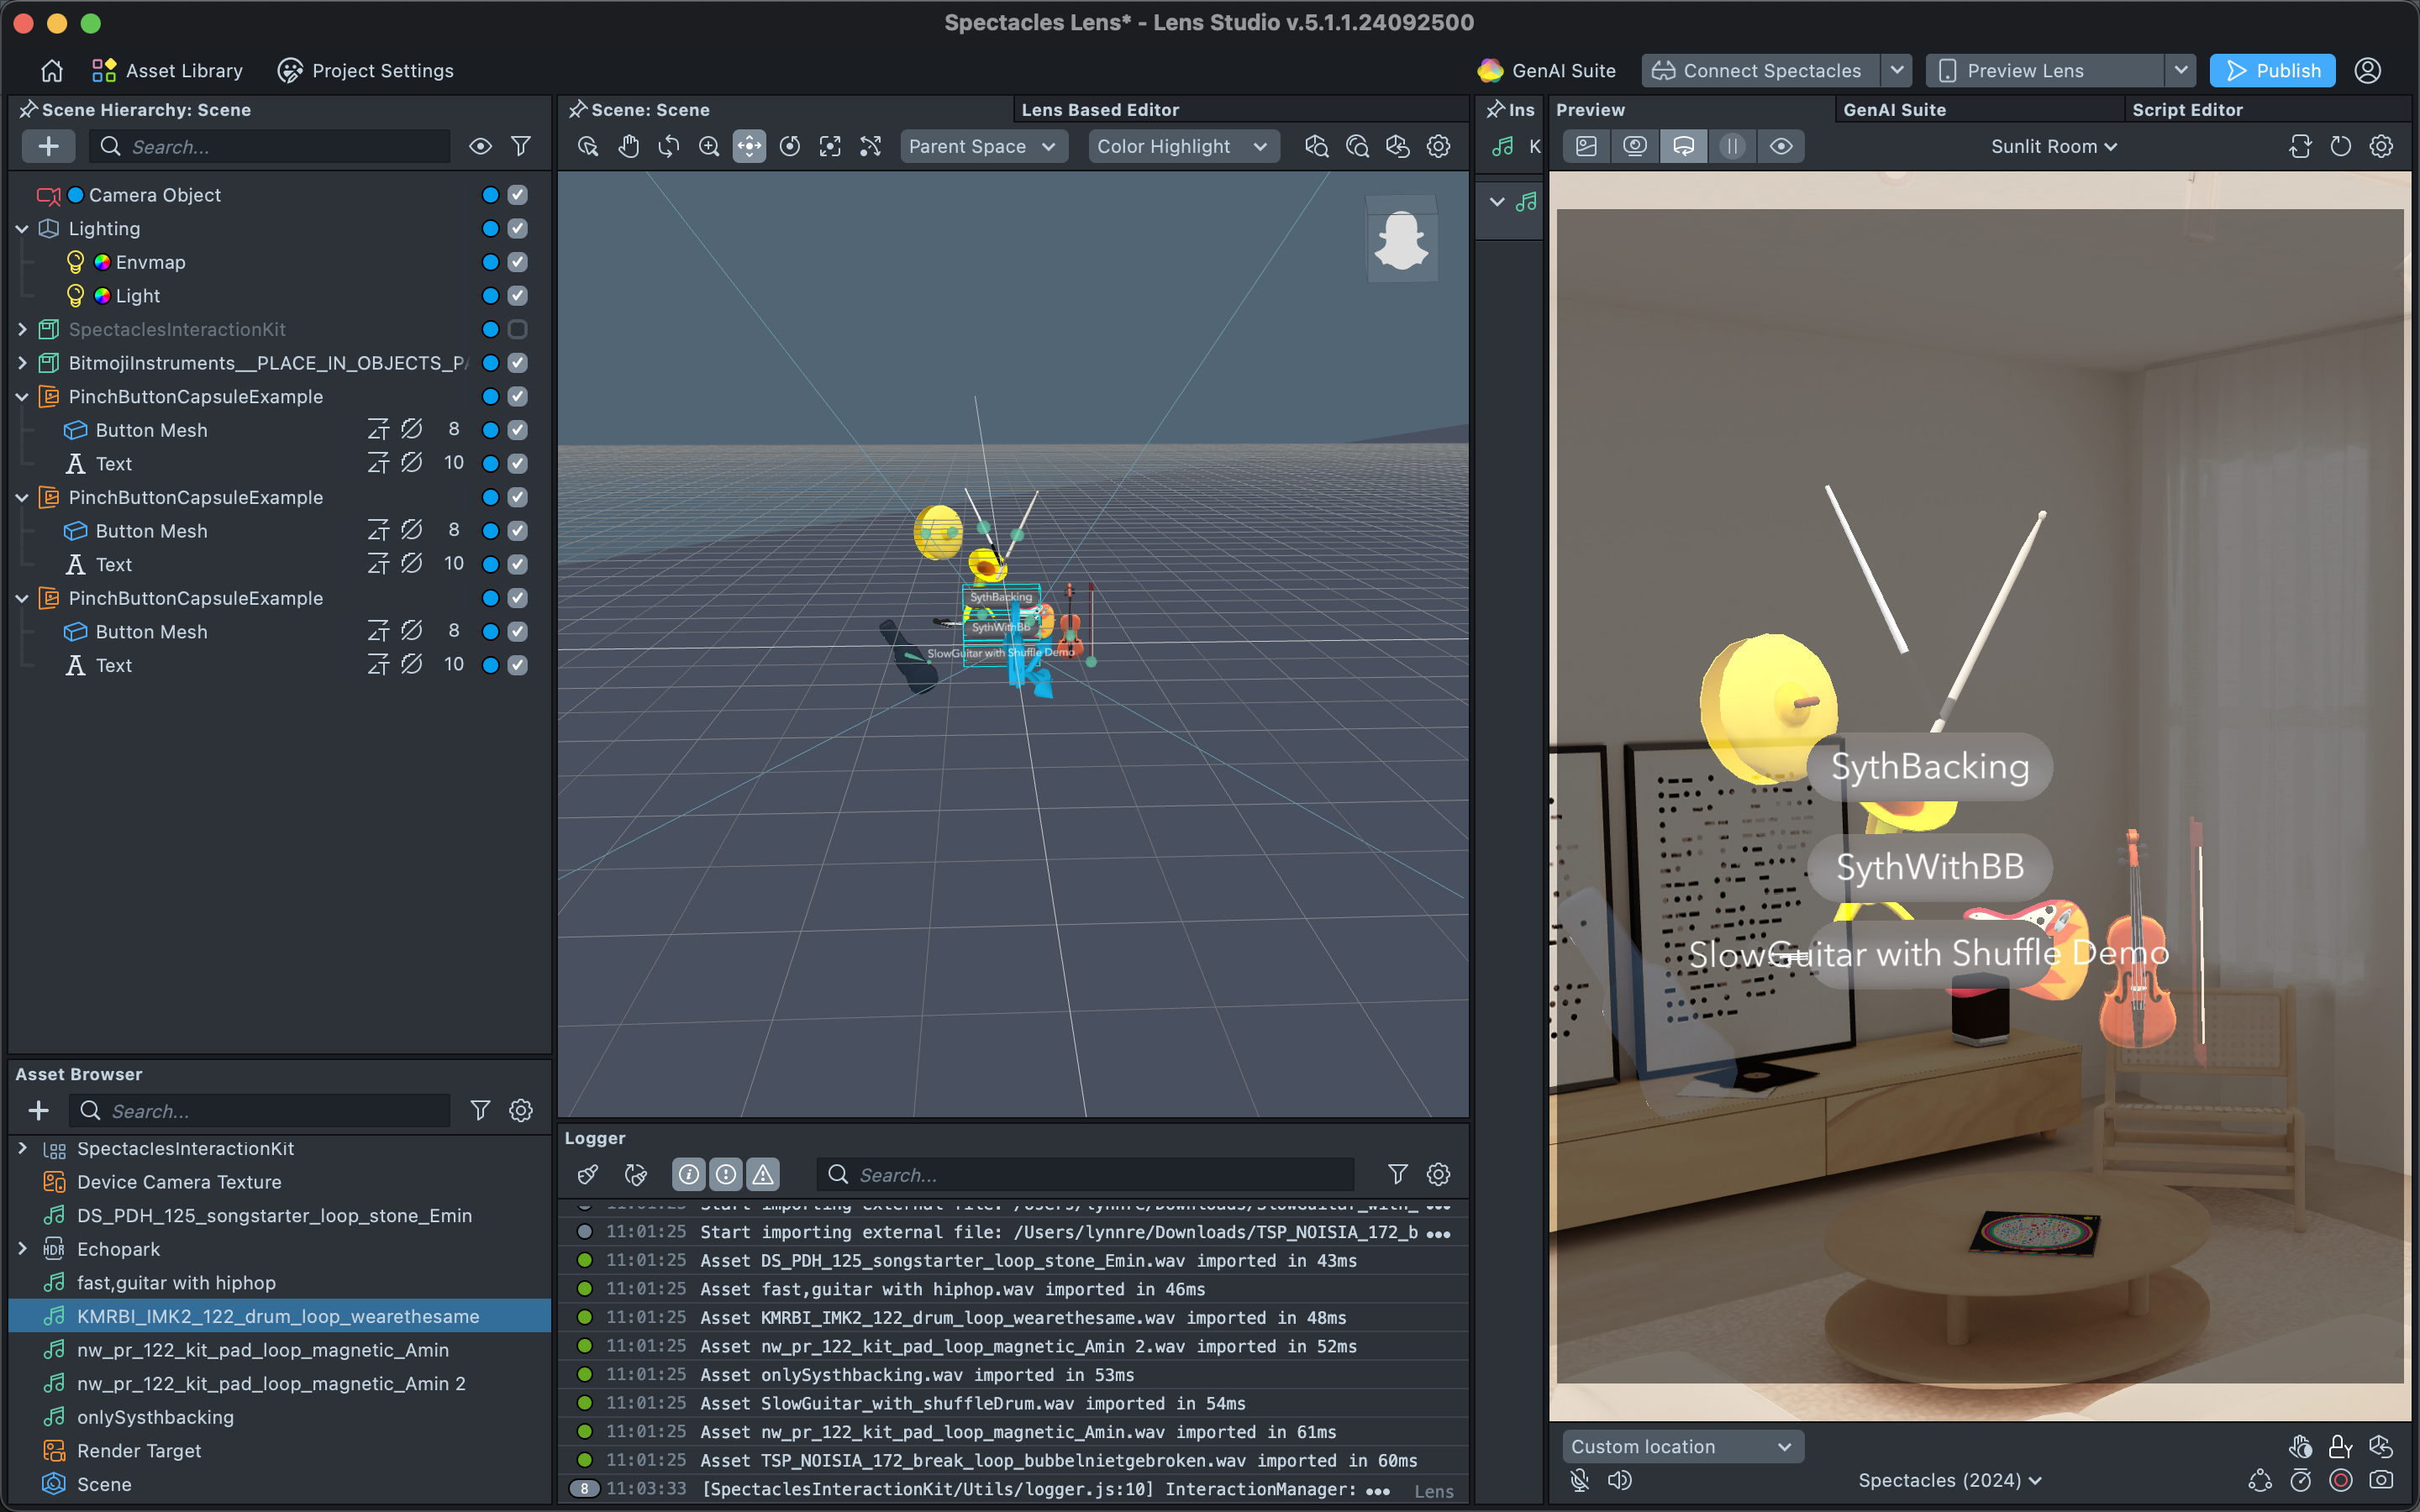This screenshot has width=2420, height=1512.
Task: Click the add object plus button in Scene Hierarchy
Action: (48, 147)
